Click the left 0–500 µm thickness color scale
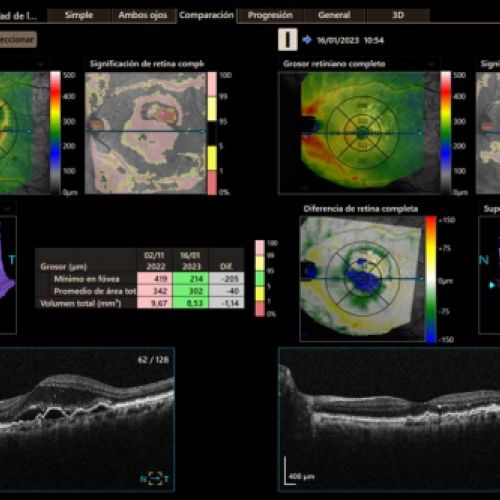500x500 pixels. (x=55, y=133)
